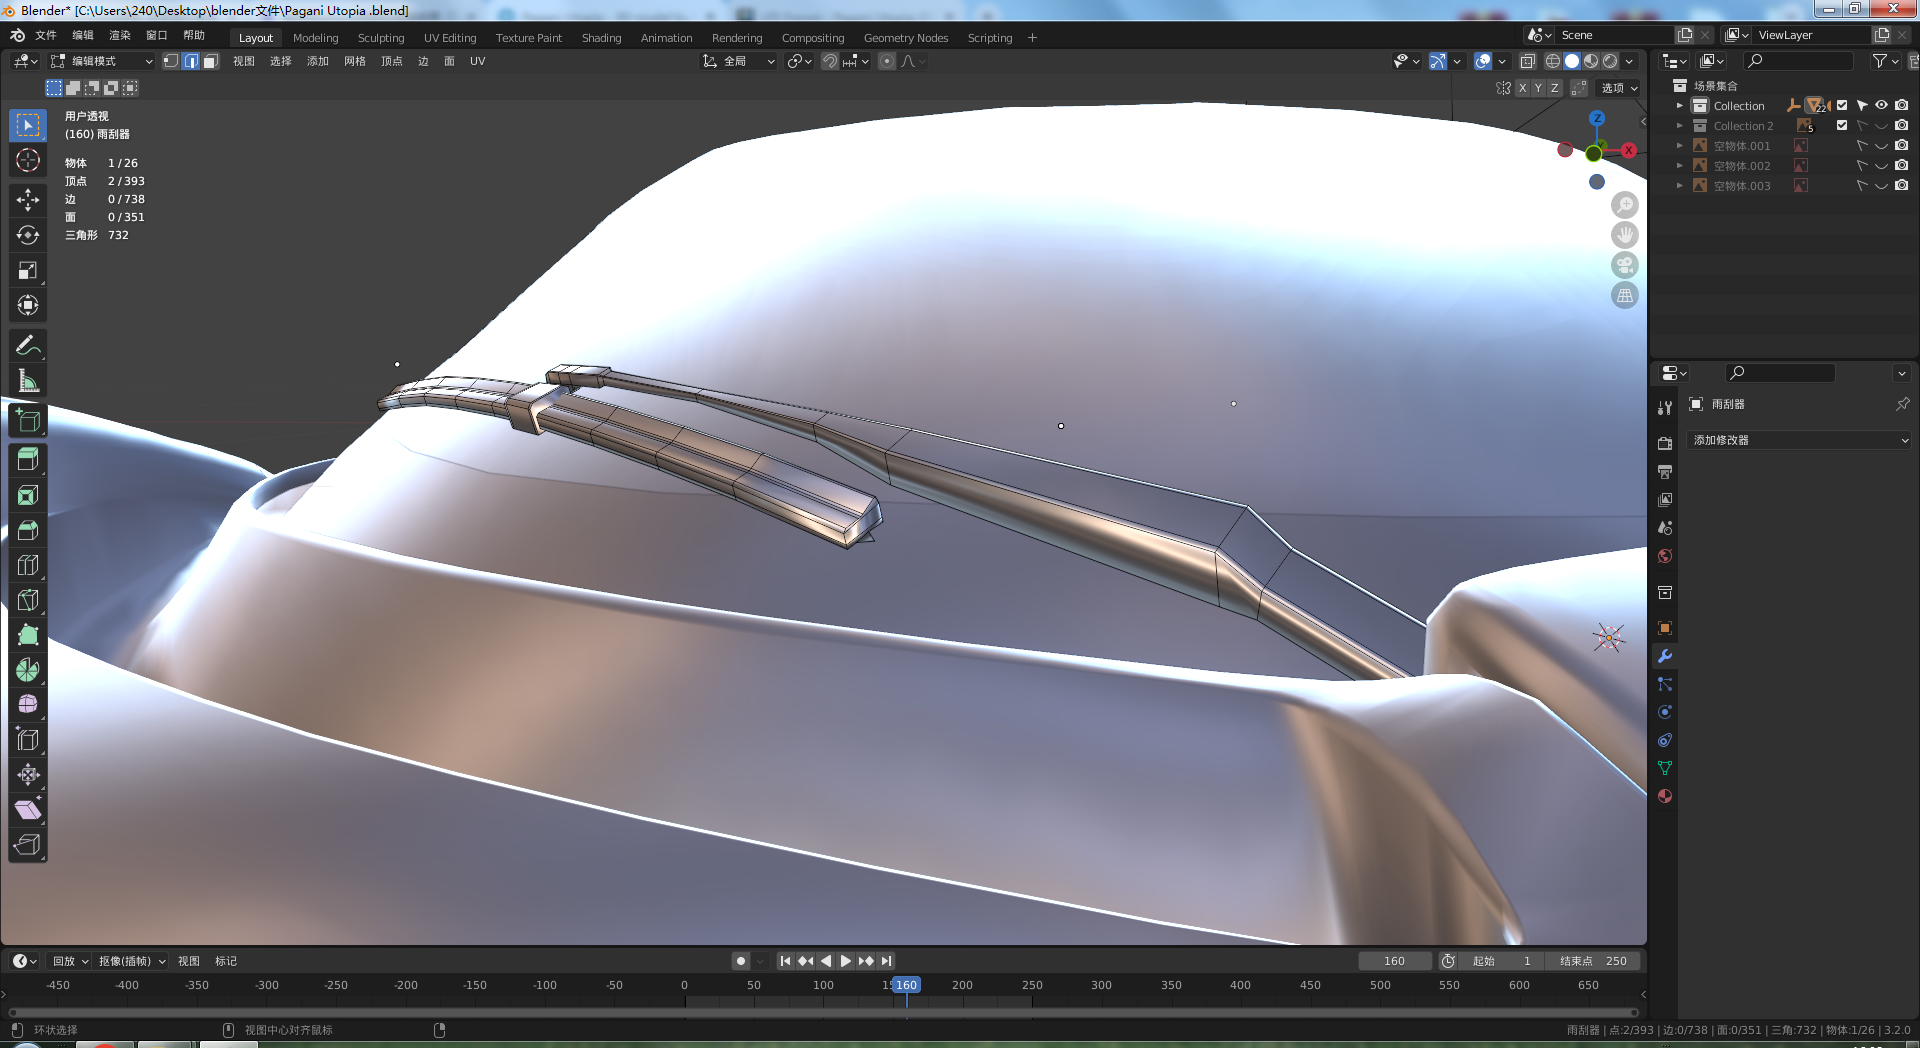Open the Material properties tab
1920x1048 pixels.
[x=1665, y=797]
